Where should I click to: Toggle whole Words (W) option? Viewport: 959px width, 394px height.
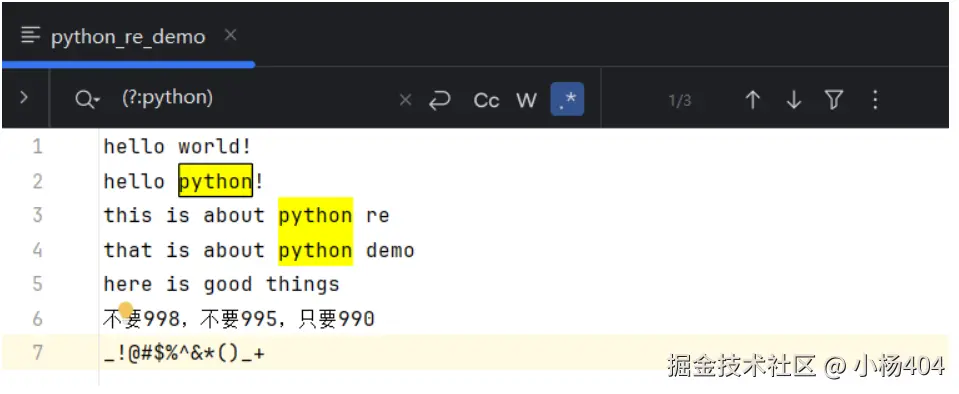[x=526, y=100]
